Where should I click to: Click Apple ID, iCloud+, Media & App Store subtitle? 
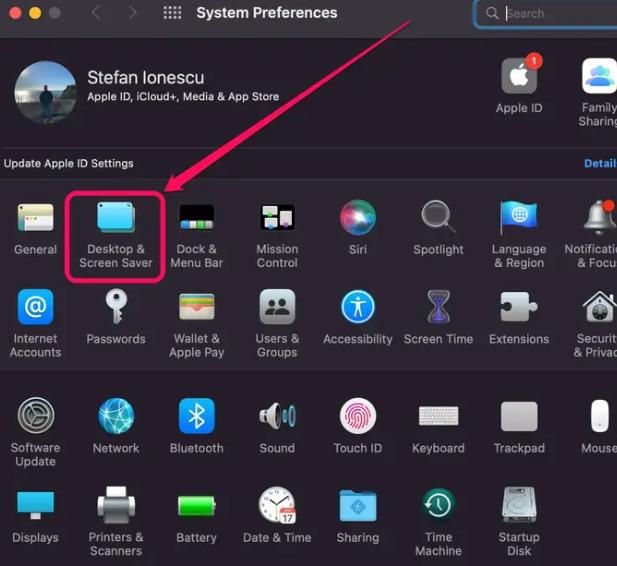tap(183, 96)
